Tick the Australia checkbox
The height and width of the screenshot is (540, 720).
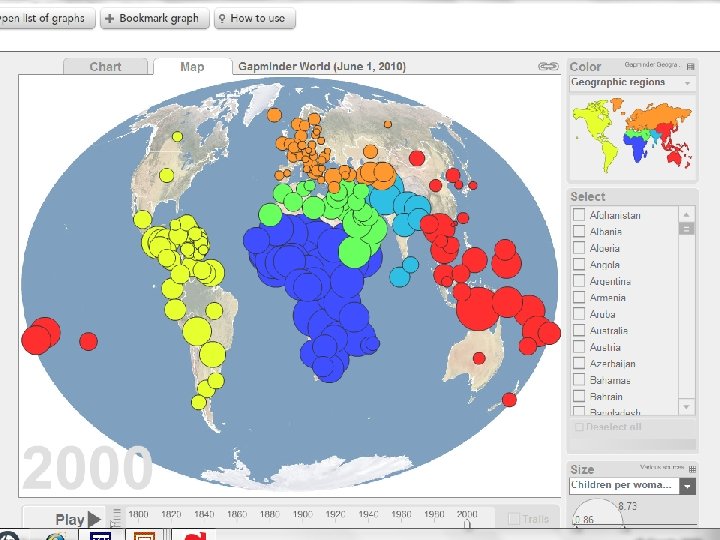point(579,330)
